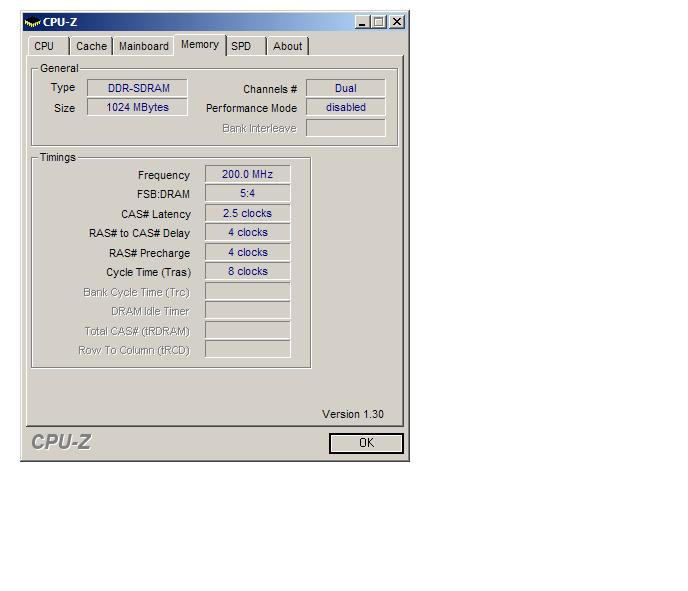Click the Bank Cycle Time (Trc) label
The width and height of the screenshot is (688, 591).
[x=136, y=292]
